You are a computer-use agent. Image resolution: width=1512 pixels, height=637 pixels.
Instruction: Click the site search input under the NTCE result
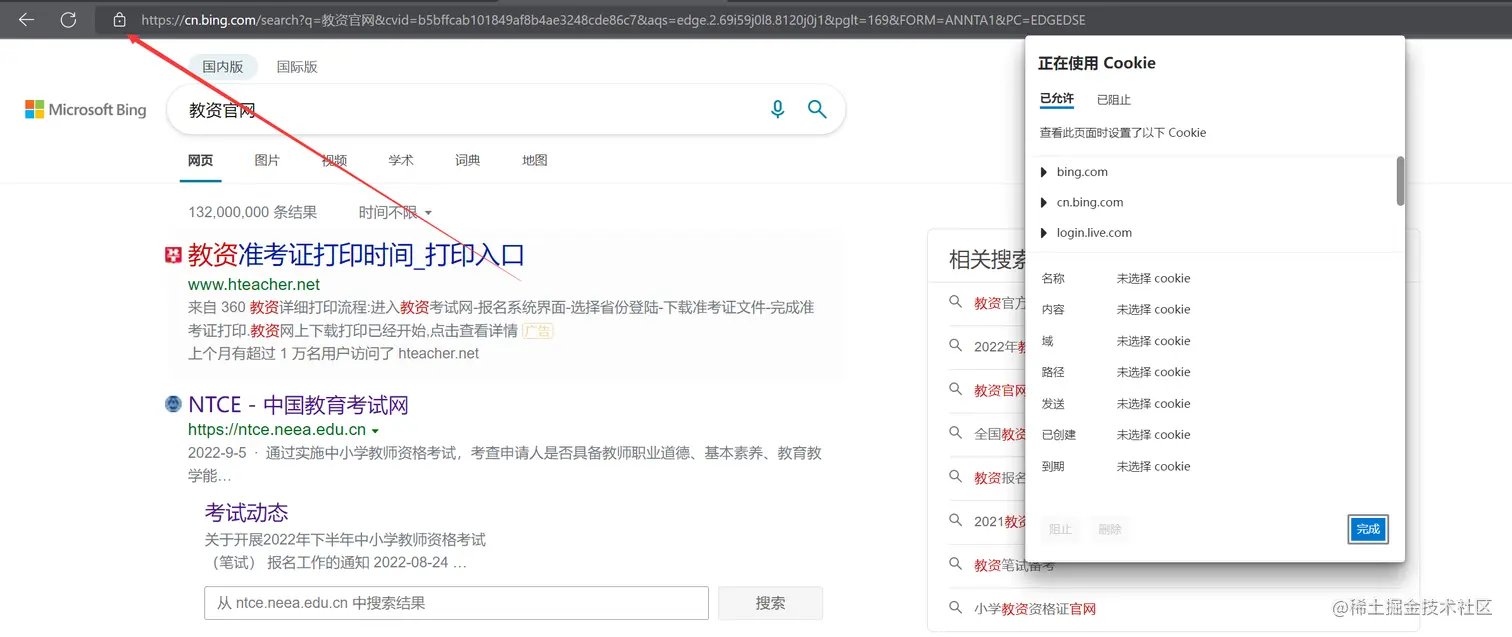click(x=455, y=602)
